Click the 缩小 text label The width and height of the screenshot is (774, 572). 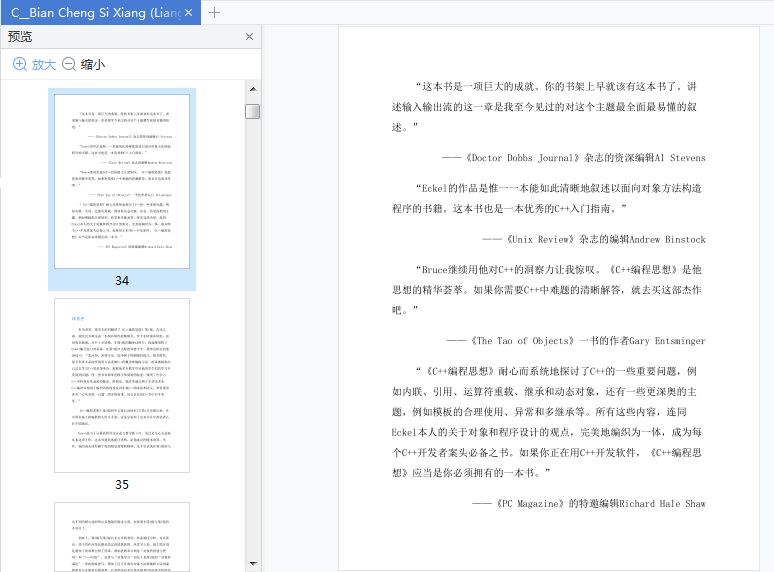[x=93, y=65]
